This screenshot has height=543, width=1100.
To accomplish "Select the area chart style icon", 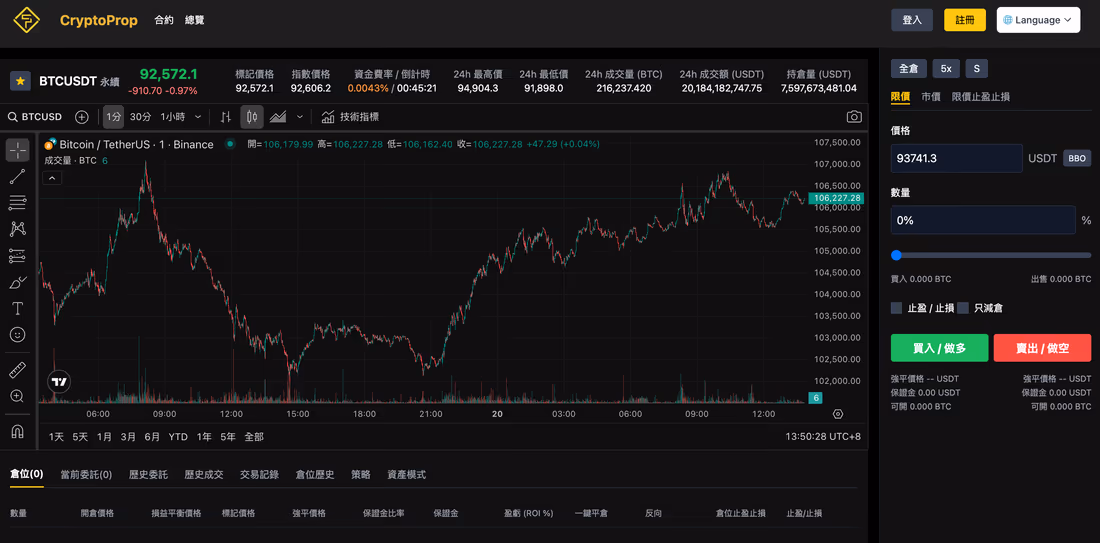I will pyautogui.click(x=278, y=116).
